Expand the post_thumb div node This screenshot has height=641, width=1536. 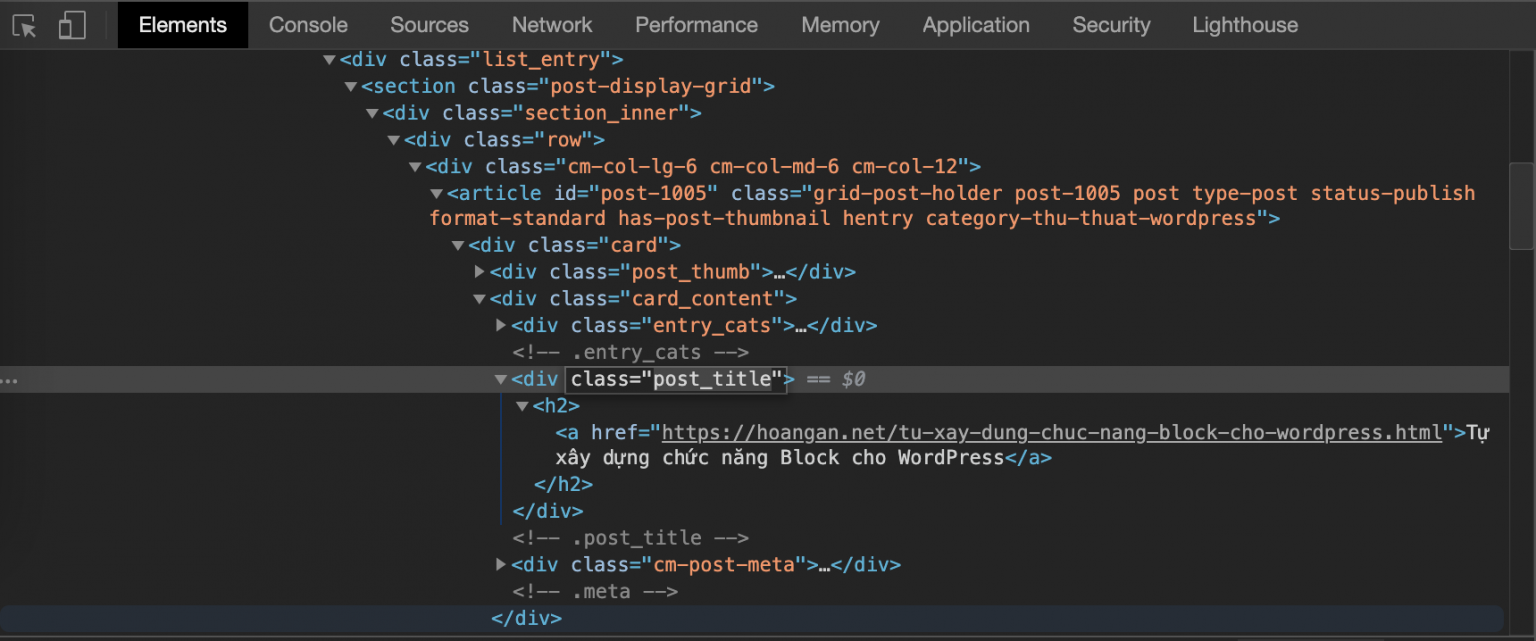(480, 272)
